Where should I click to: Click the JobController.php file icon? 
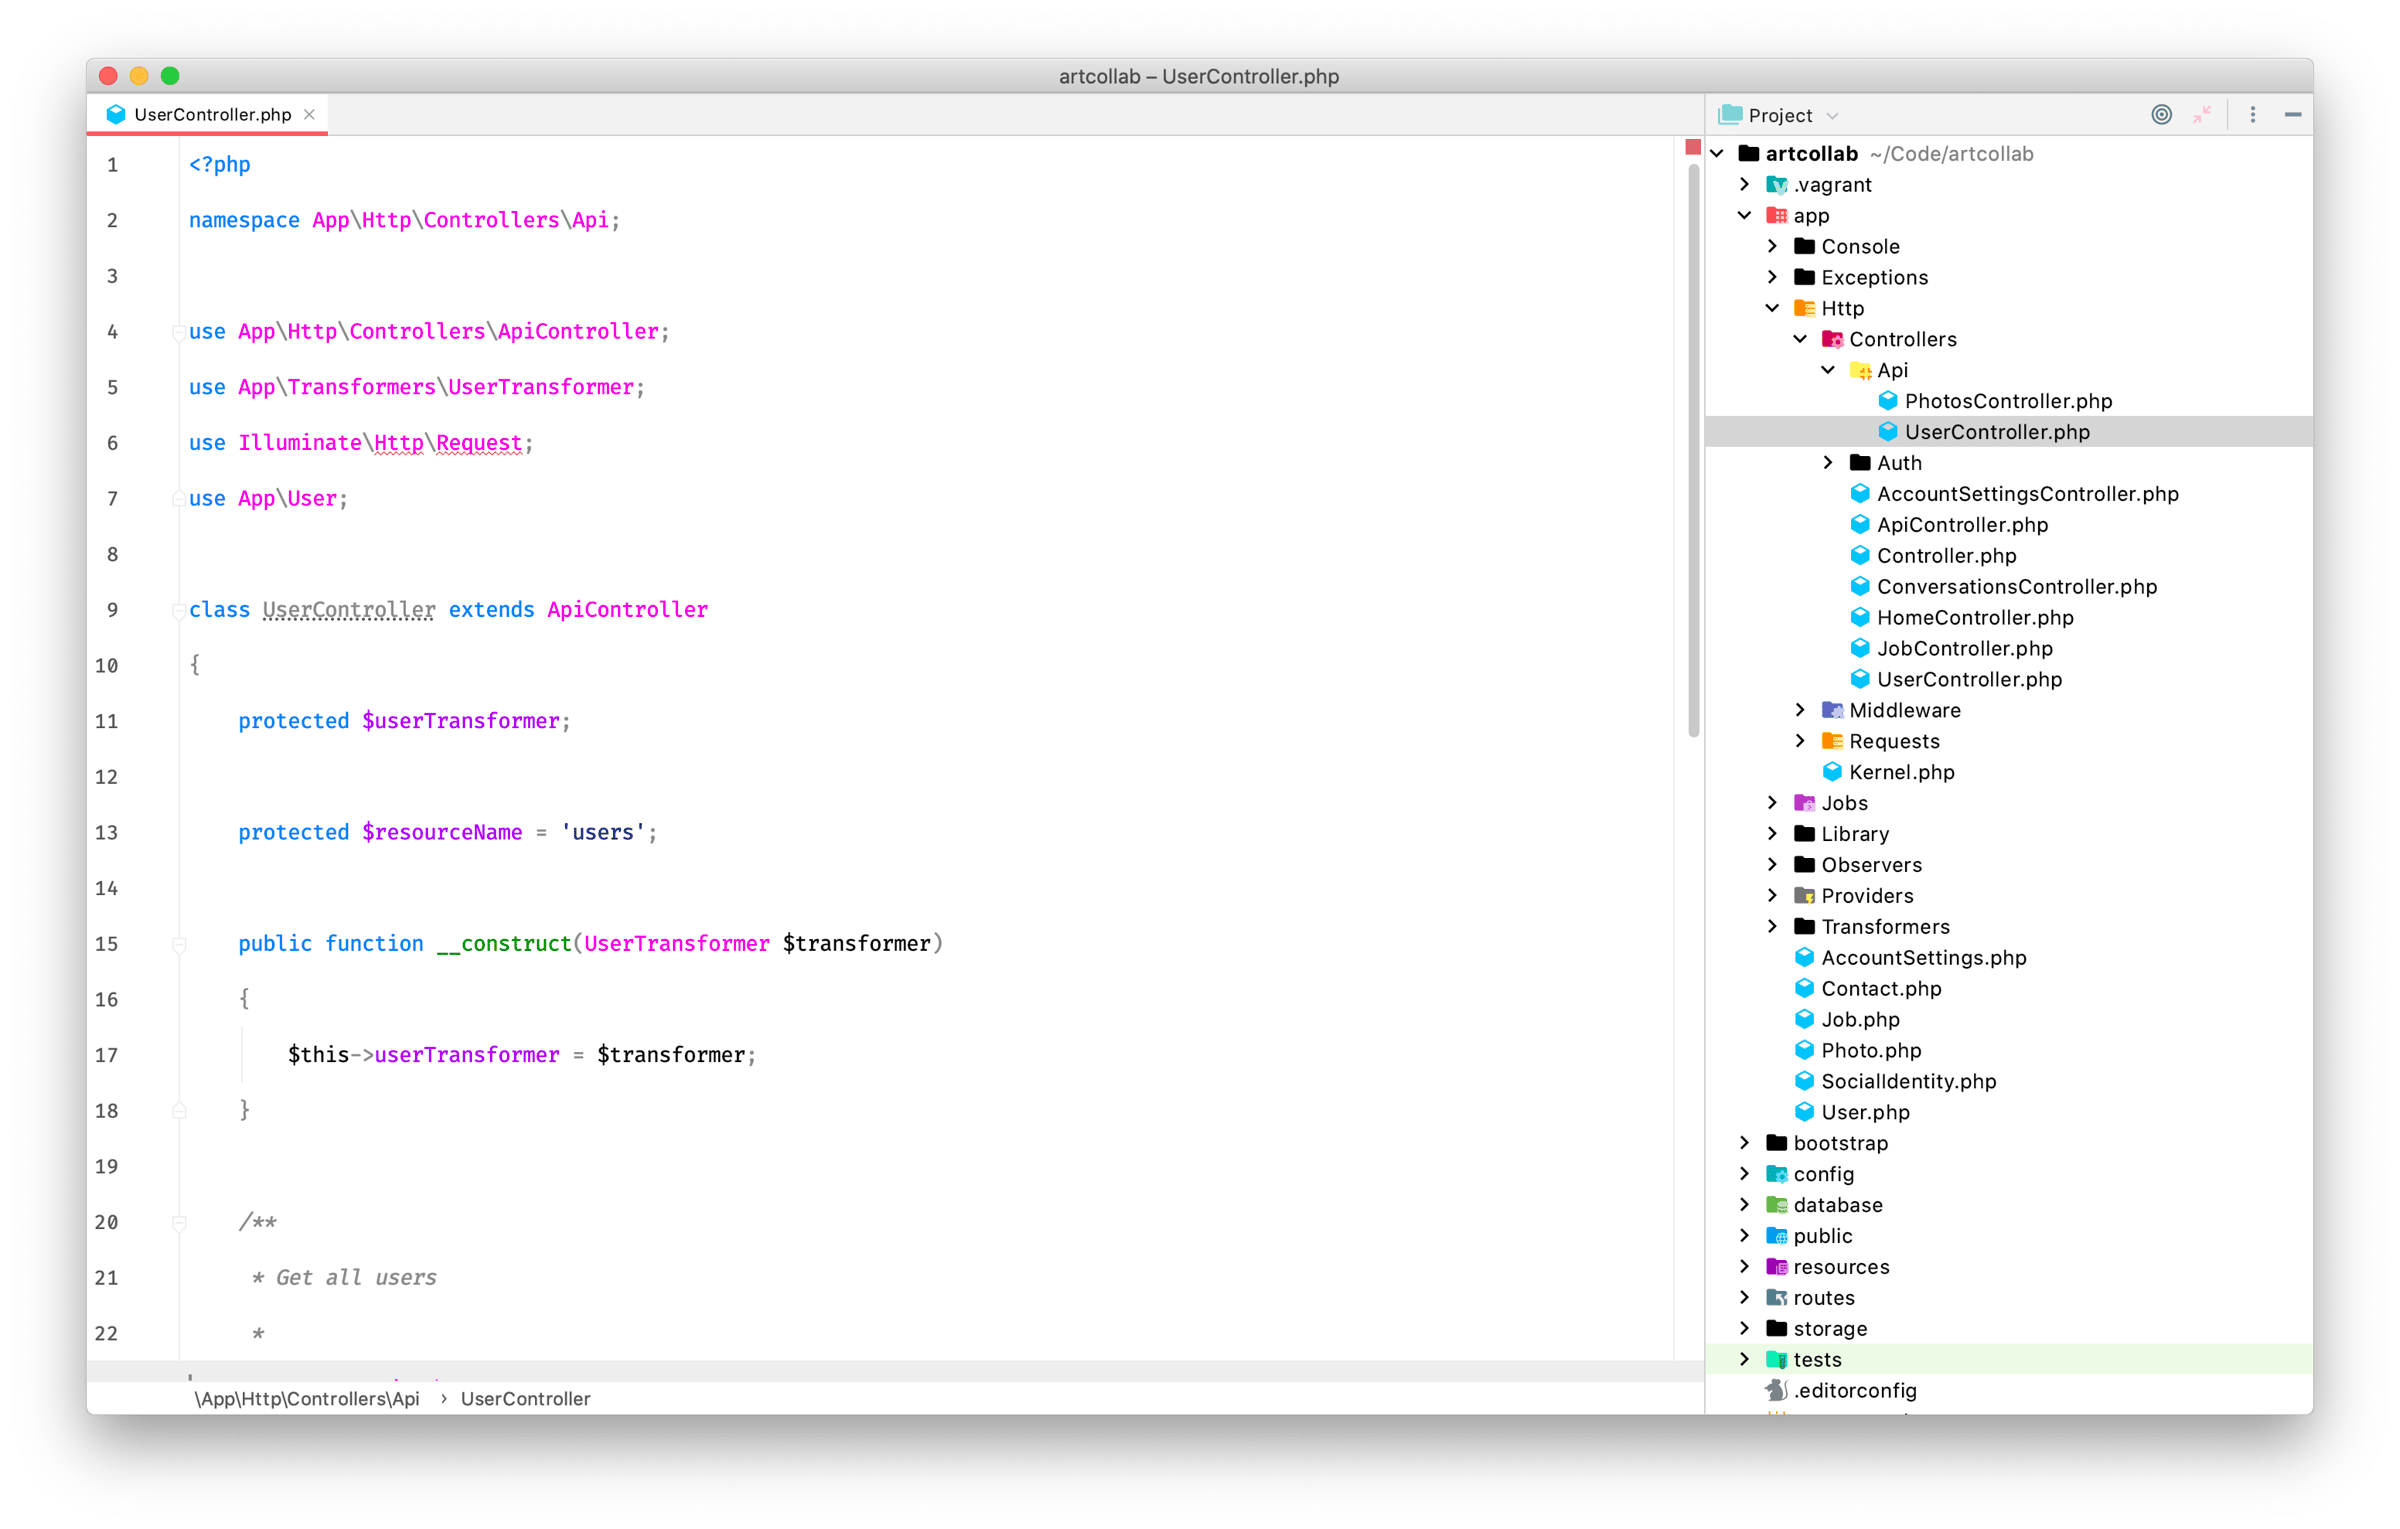[x=1860, y=649]
